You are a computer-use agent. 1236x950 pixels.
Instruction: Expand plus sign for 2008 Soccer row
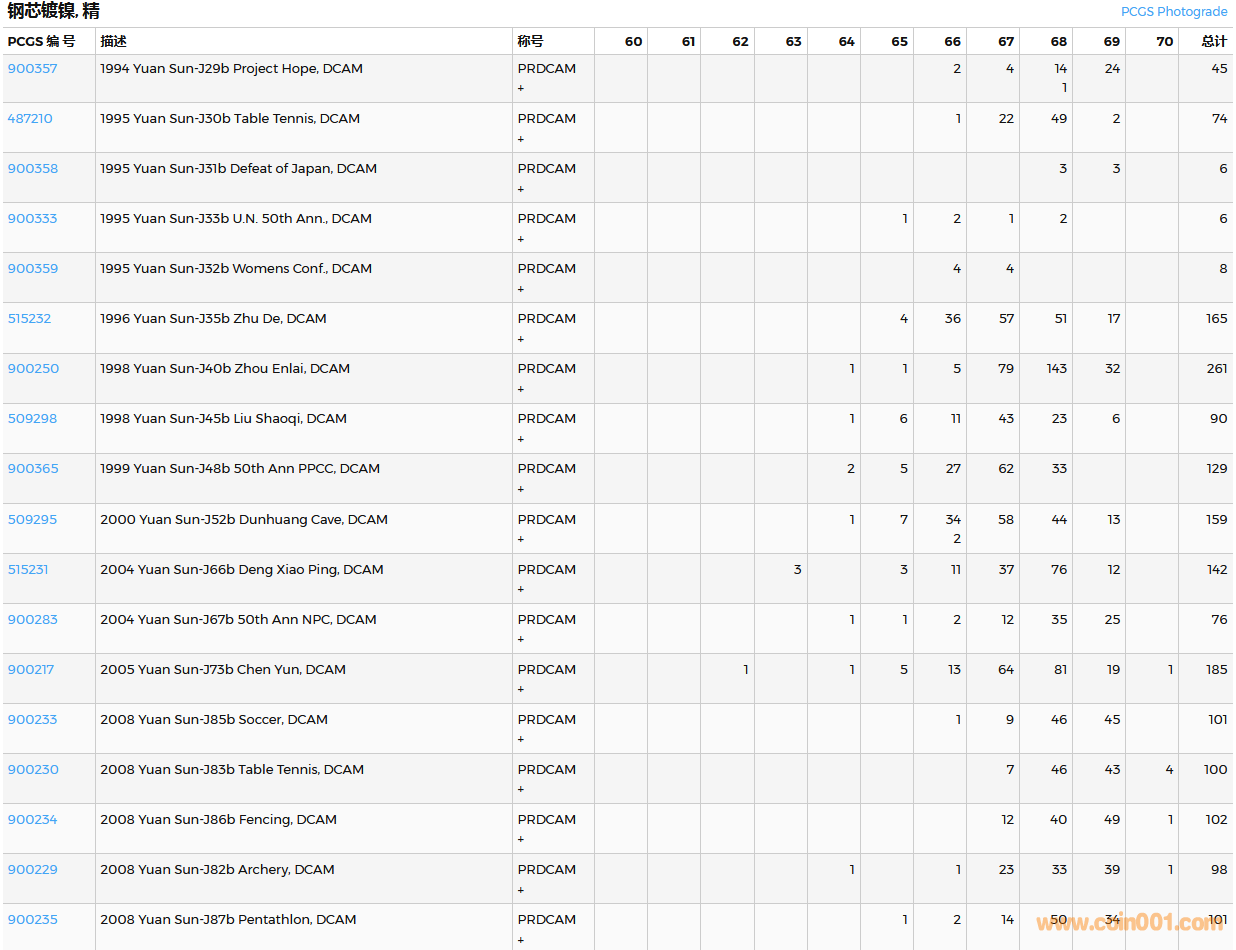(521, 739)
